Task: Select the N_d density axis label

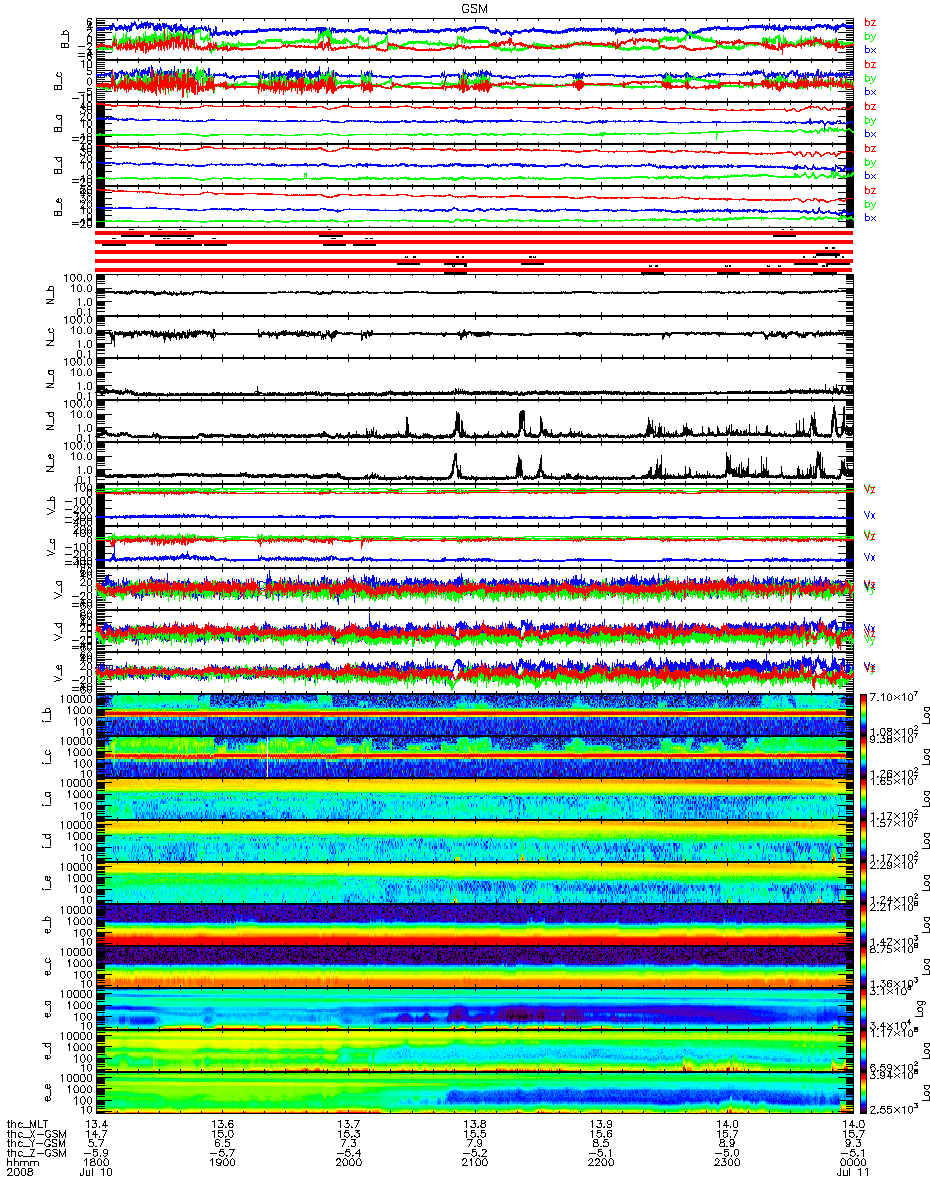Action: [50, 421]
